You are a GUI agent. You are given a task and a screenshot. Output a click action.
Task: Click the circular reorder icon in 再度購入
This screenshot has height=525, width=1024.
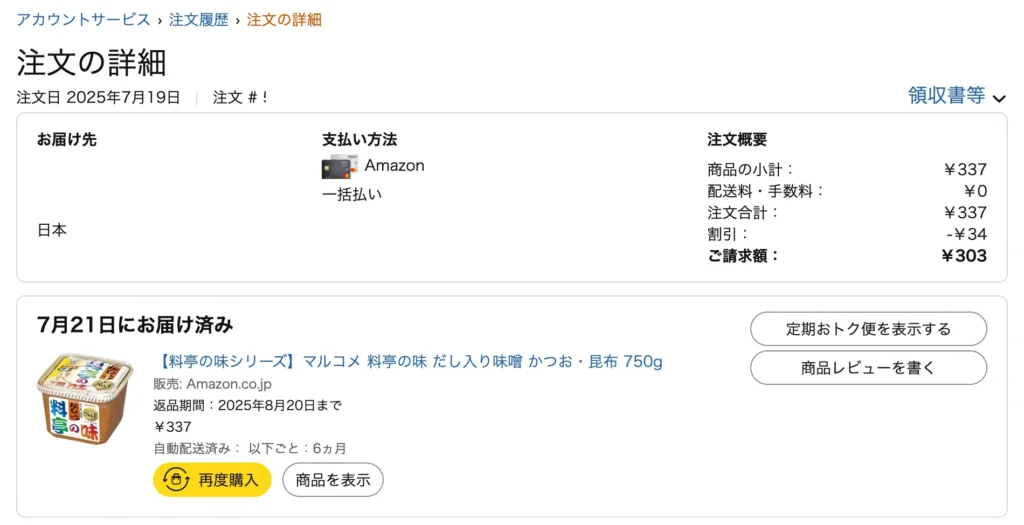point(176,480)
